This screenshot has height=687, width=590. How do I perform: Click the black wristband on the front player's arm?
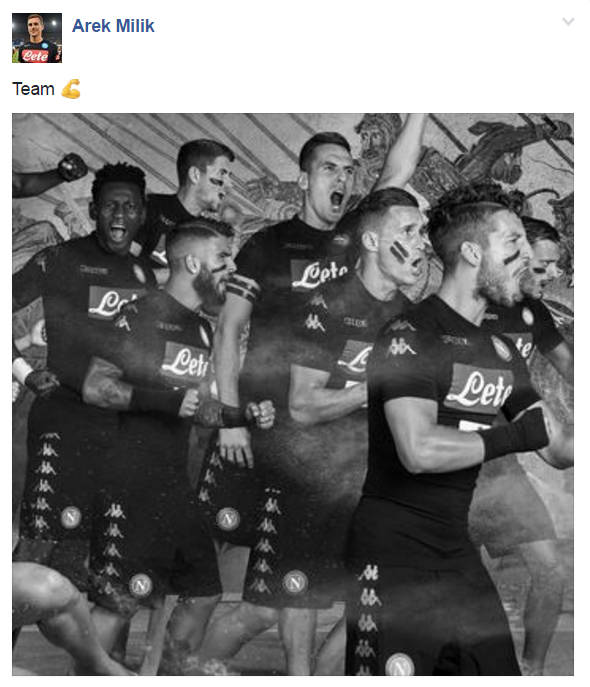pos(516,435)
